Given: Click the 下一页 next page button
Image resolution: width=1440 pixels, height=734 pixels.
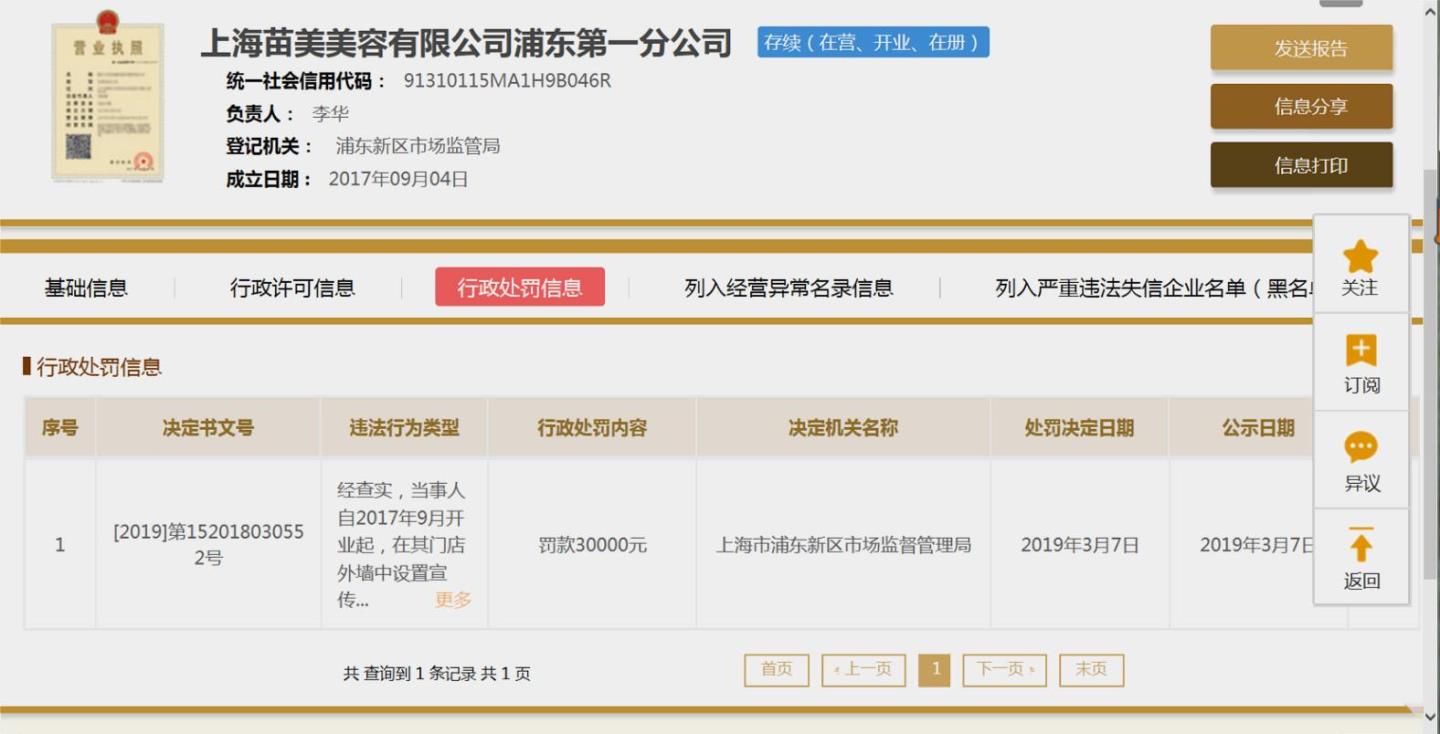Looking at the screenshot, I should 1004,670.
